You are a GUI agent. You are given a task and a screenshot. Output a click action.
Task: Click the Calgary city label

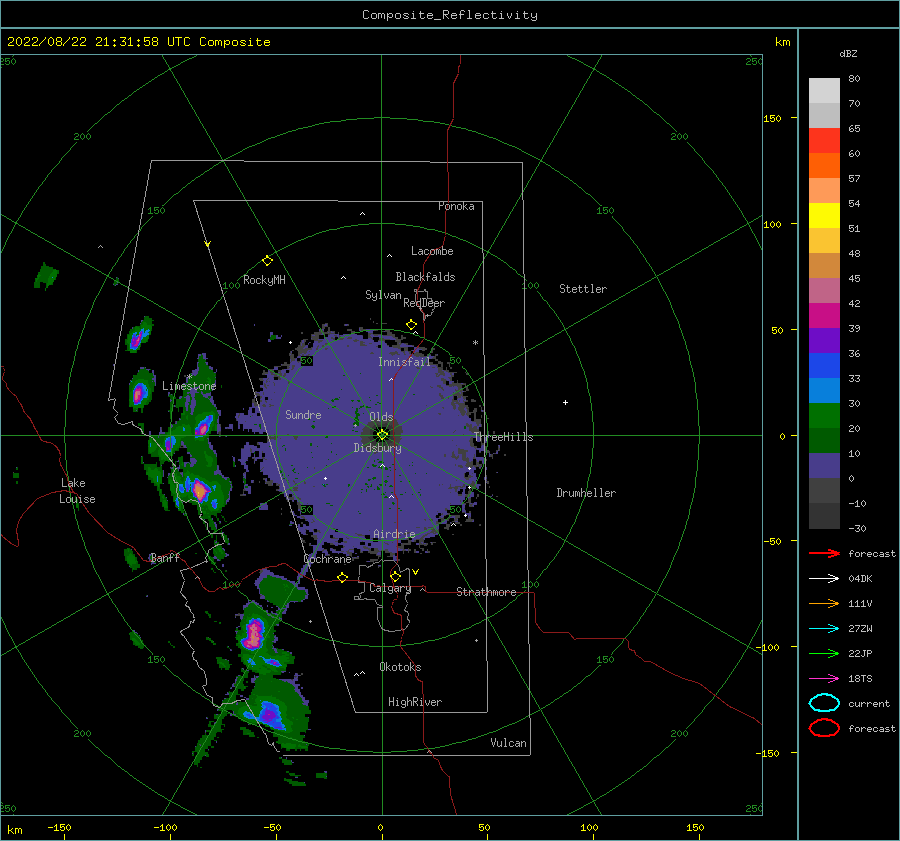pyautogui.click(x=390, y=588)
